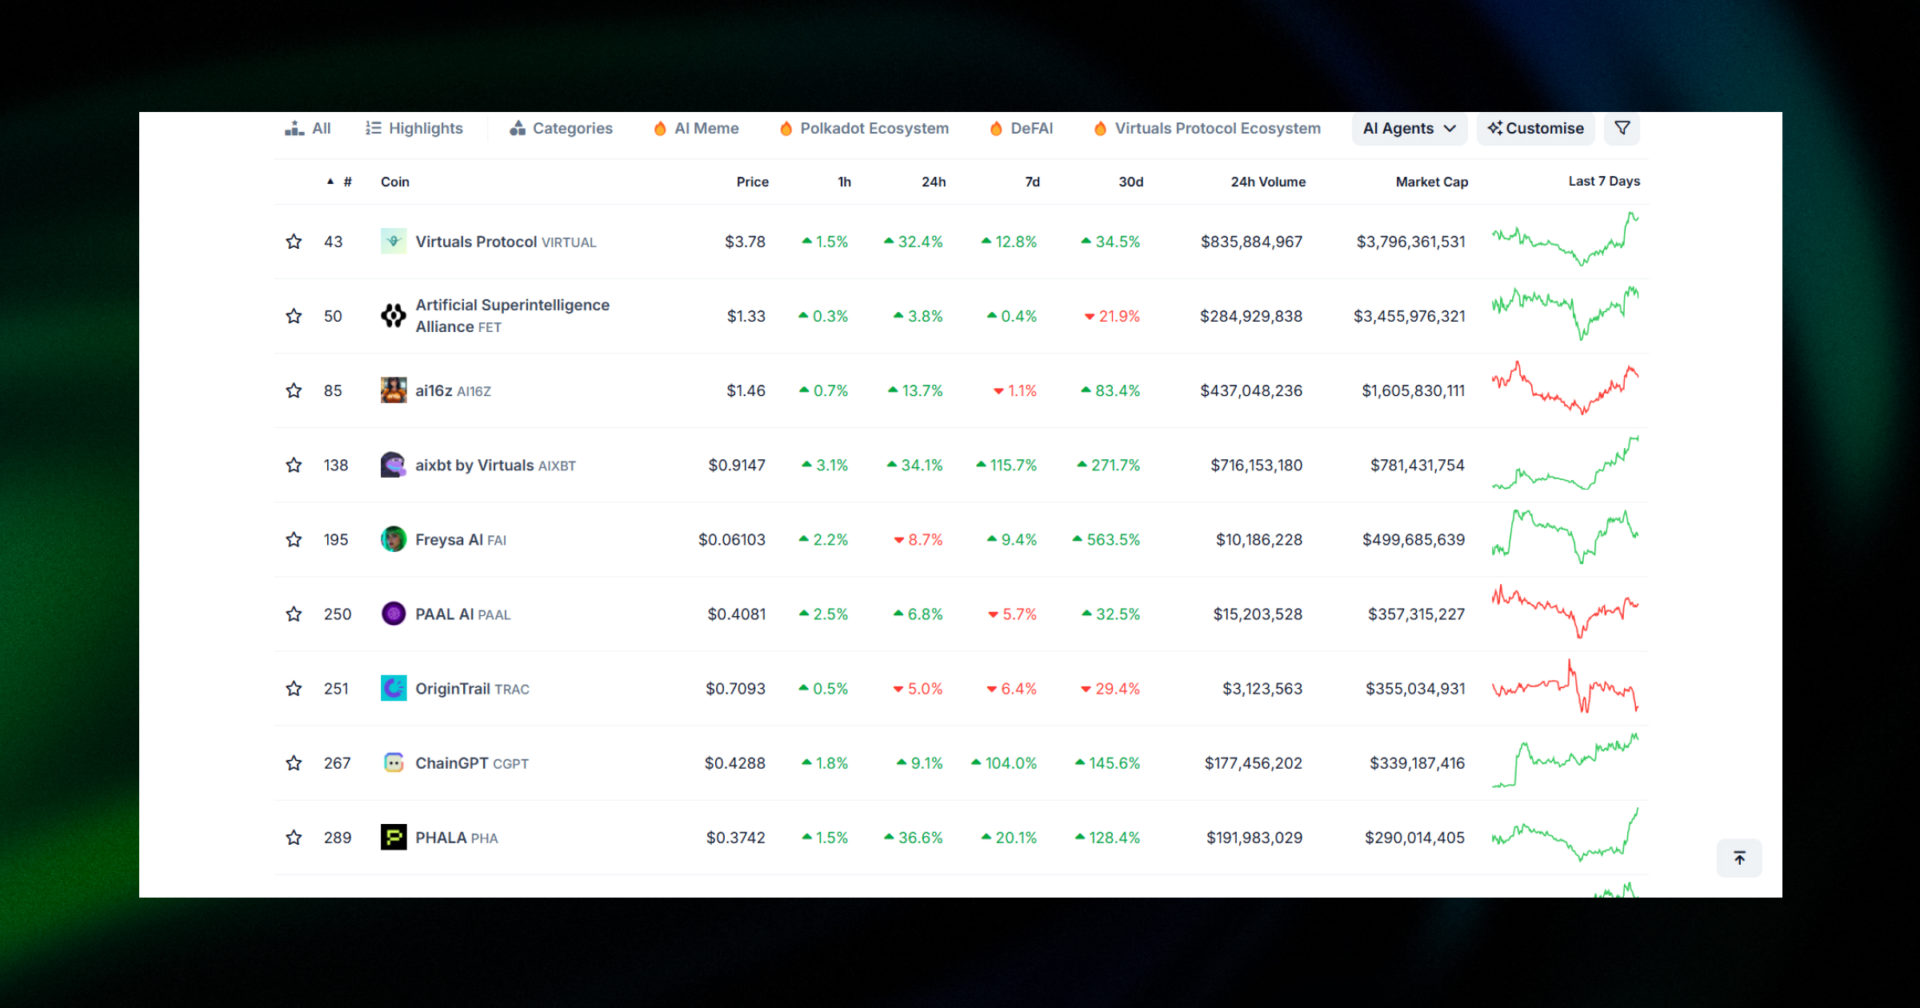Click the ai16z 7-day red chart
This screenshot has width=1920, height=1008.
click(1566, 390)
